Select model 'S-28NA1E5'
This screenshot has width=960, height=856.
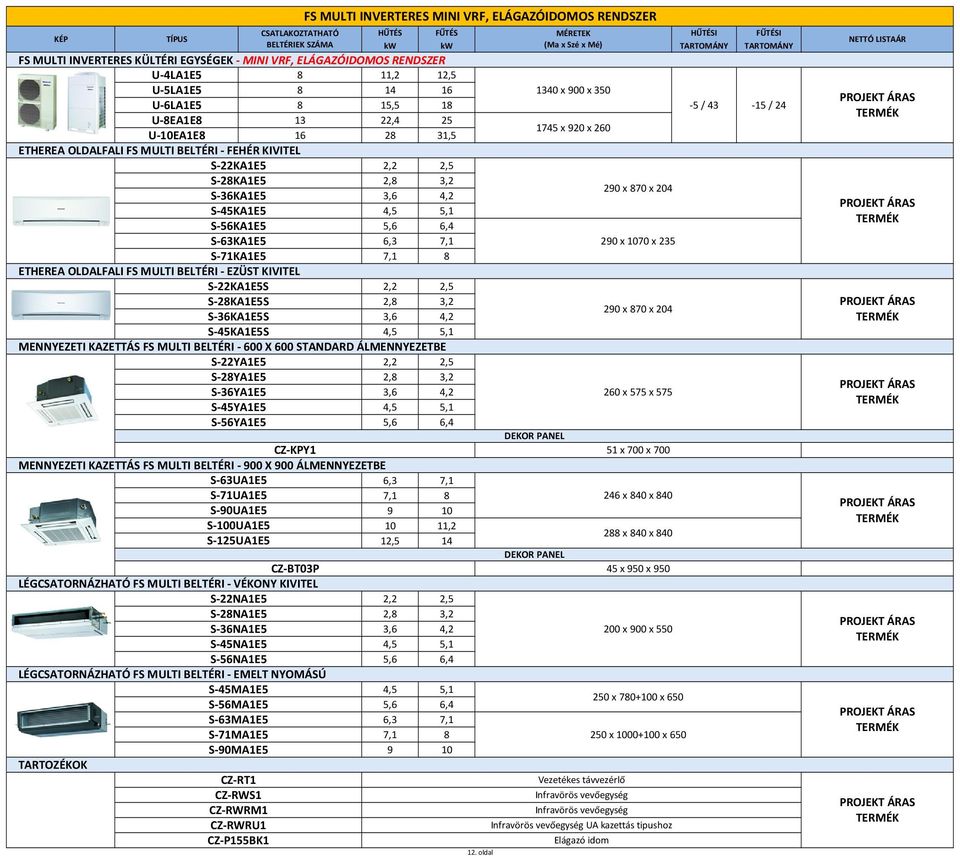[238, 614]
